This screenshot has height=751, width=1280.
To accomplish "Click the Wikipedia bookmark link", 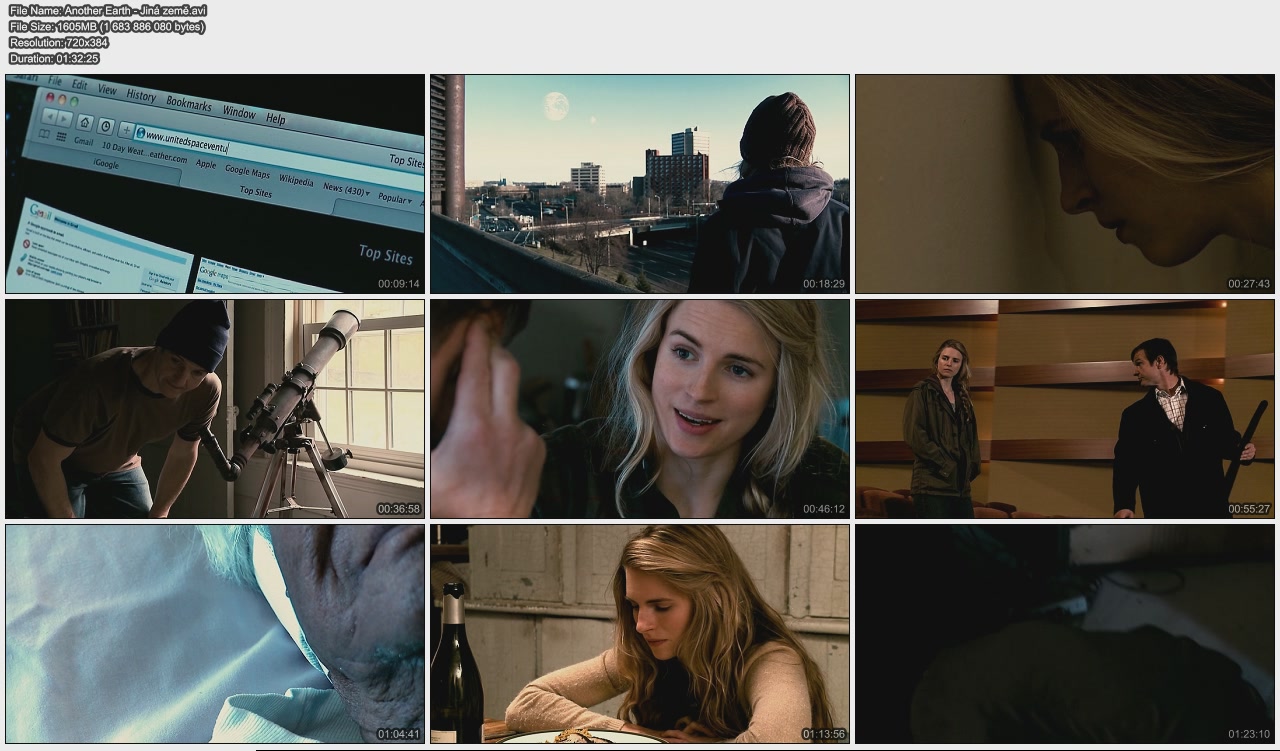I will pos(295,180).
